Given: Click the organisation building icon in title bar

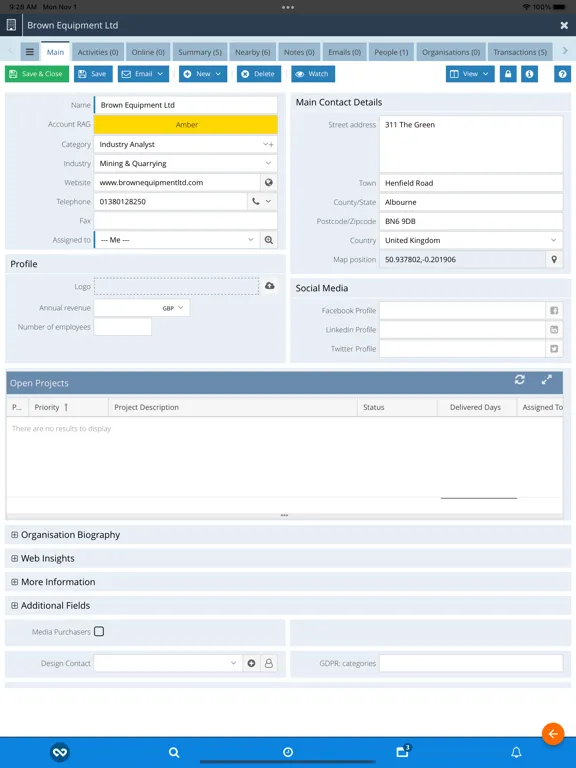Looking at the screenshot, I should [11, 25].
